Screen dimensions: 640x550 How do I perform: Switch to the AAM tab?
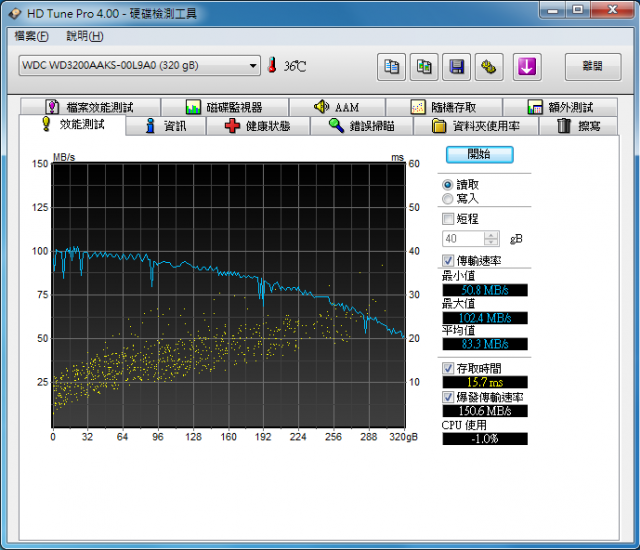coord(337,107)
